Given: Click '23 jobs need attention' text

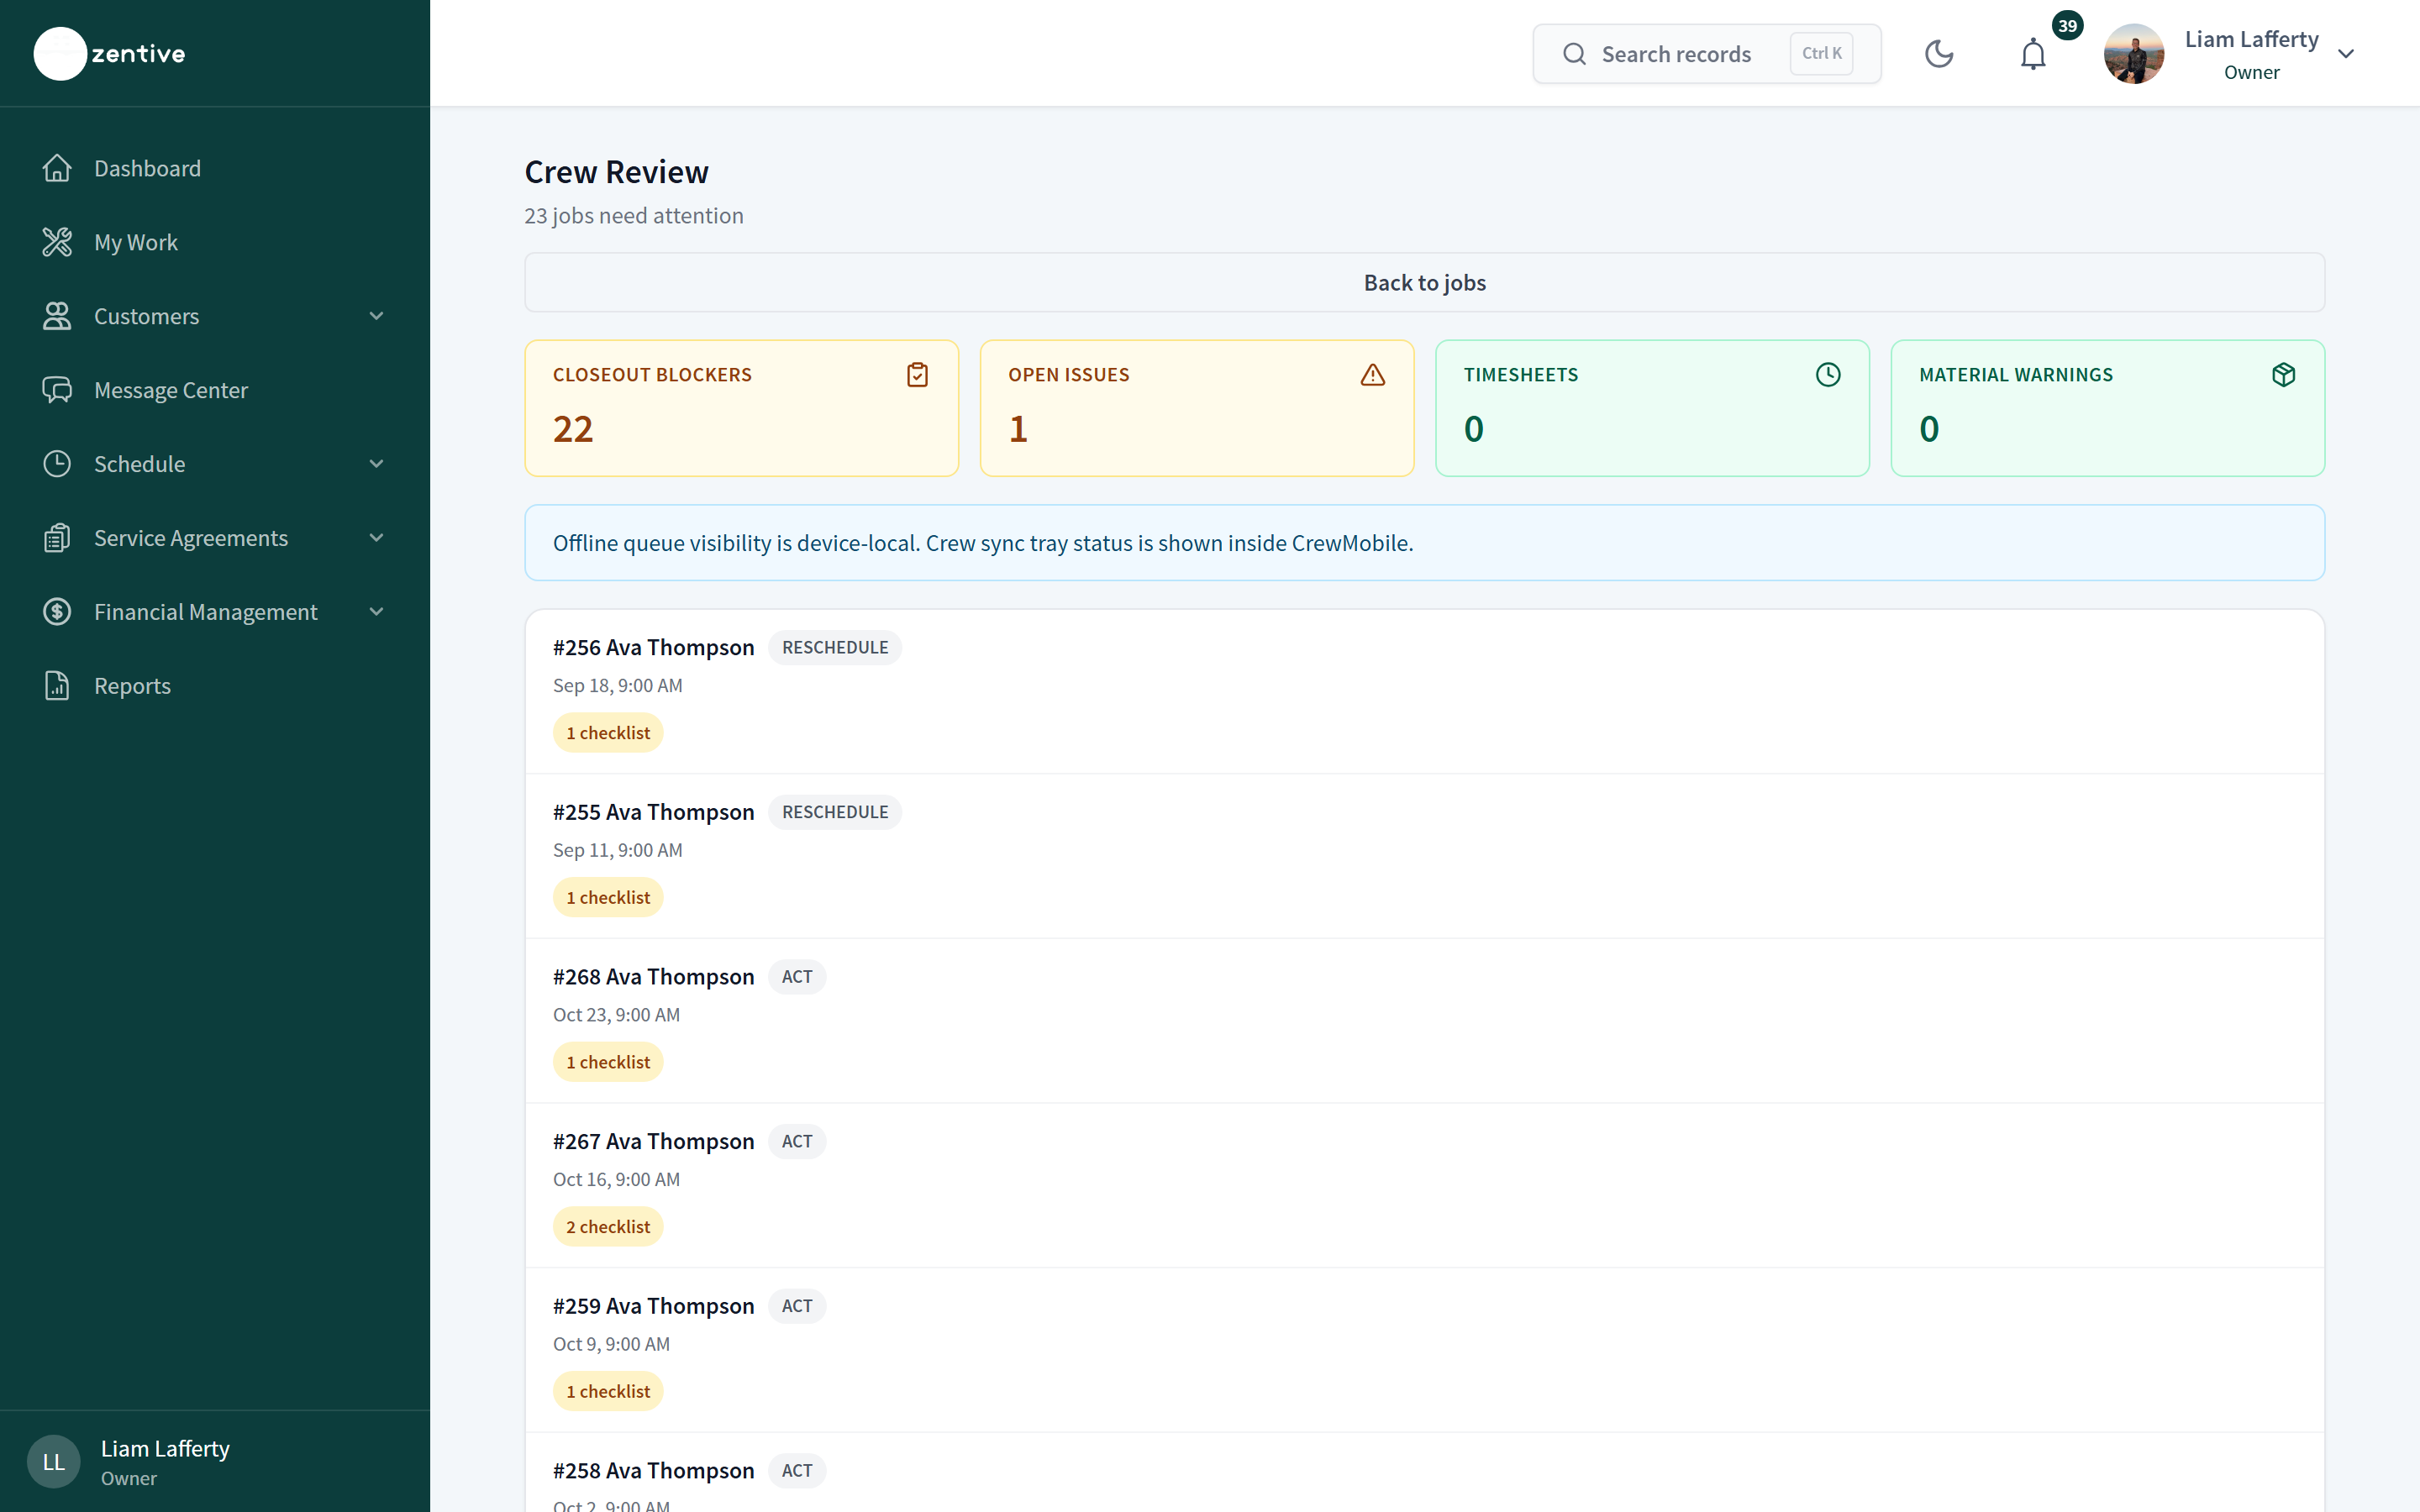Looking at the screenshot, I should click(x=634, y=216).
